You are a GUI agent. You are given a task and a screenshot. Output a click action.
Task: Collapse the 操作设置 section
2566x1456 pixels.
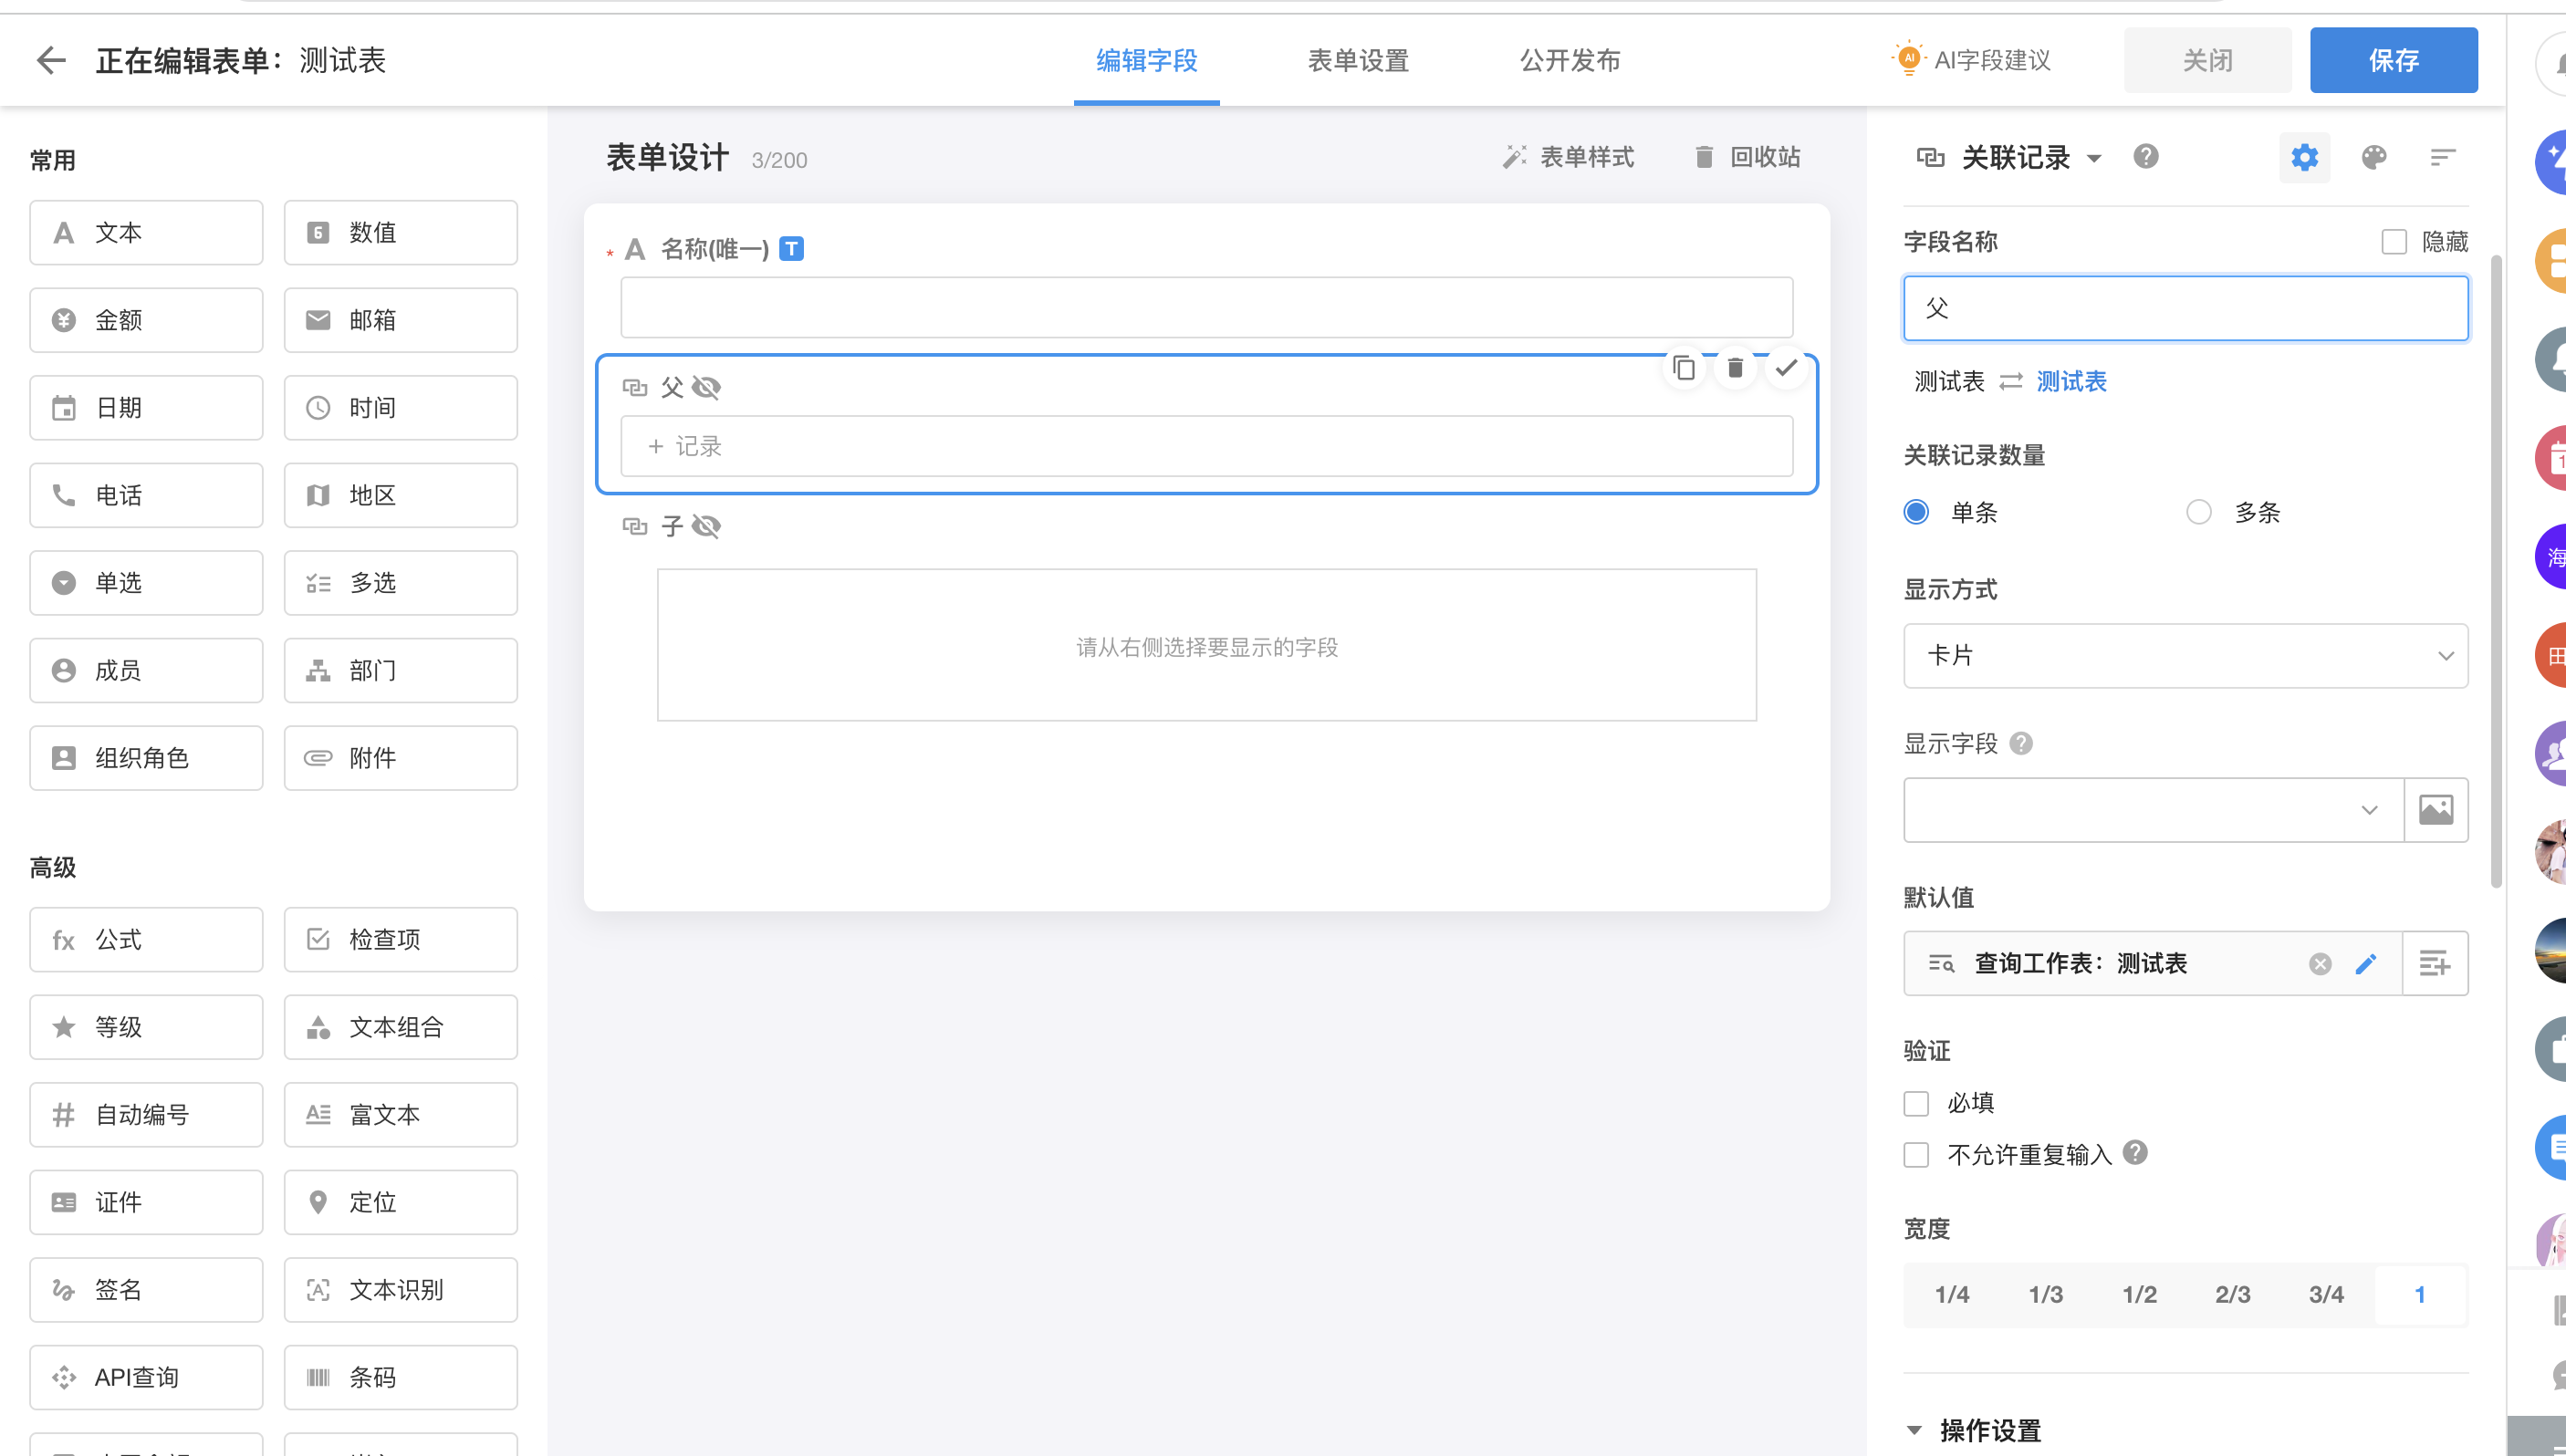tap(1914, 1429)
